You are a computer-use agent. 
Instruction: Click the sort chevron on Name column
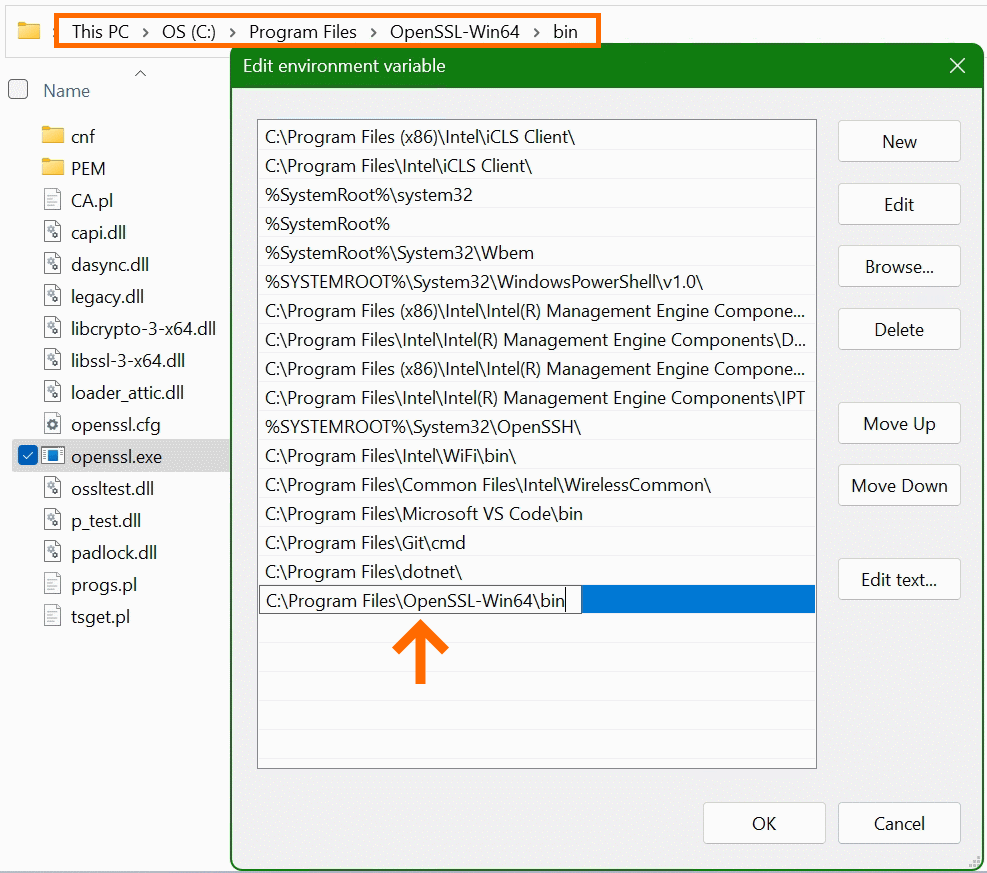tap(140, 72)
